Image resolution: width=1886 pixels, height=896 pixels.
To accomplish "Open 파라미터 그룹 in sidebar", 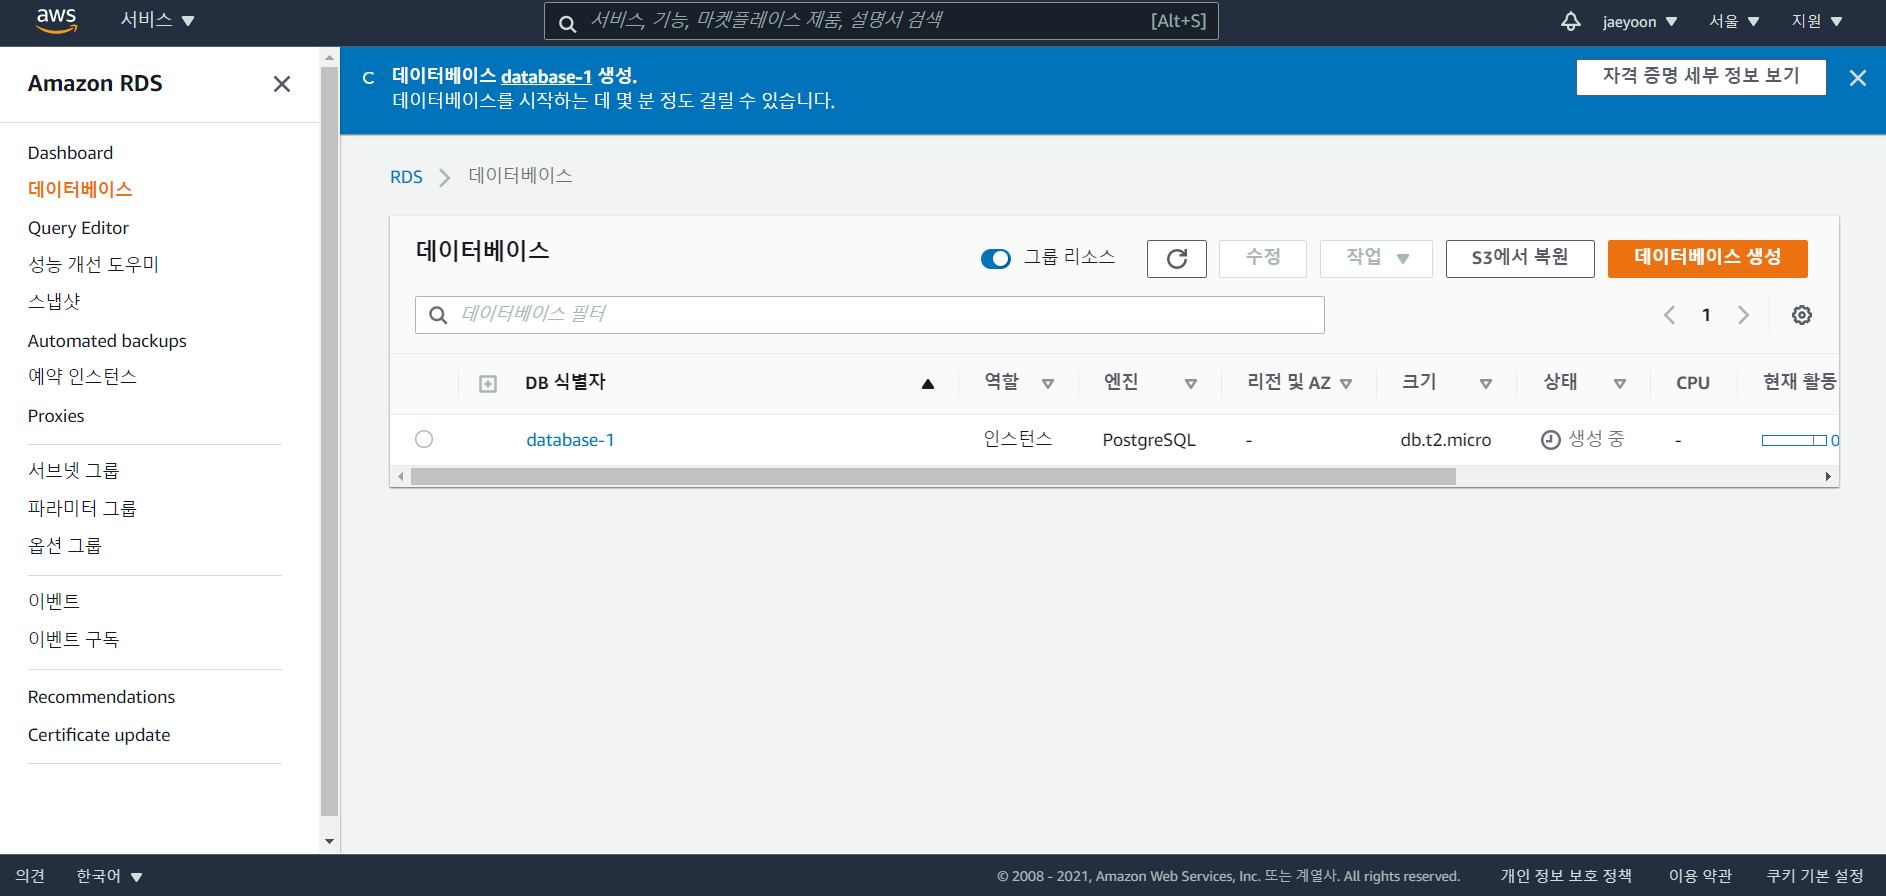I will click(82, 509).
